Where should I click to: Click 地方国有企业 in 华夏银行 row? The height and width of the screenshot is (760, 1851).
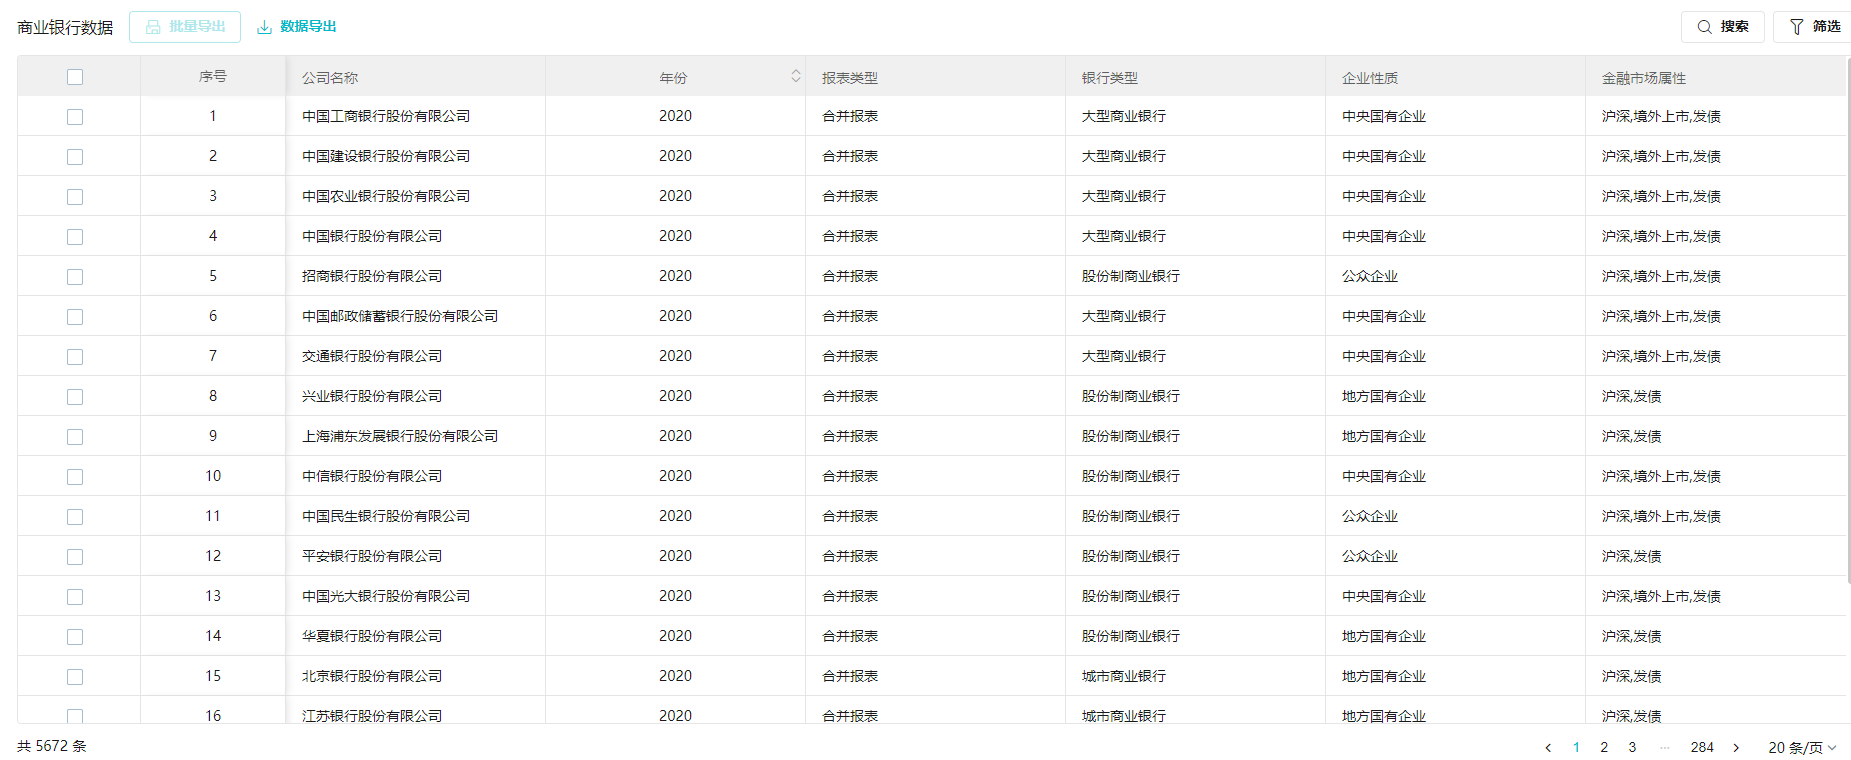tap(1384, 636)
